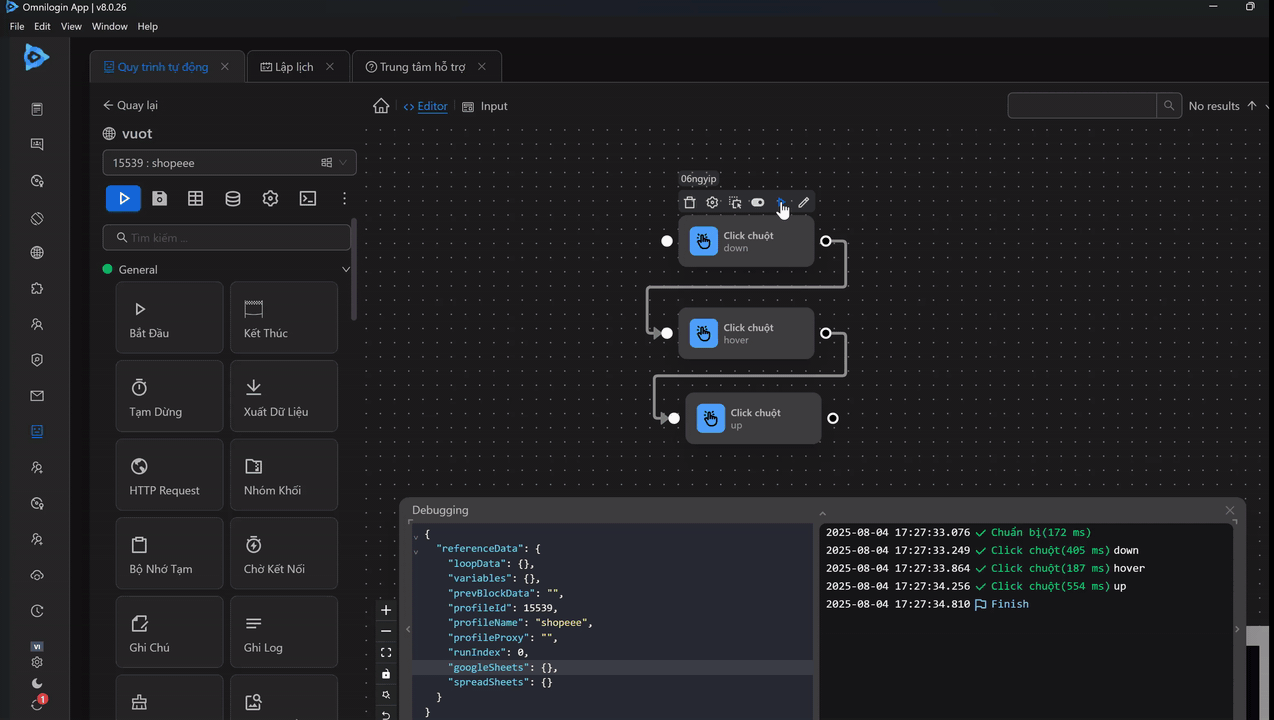Toggle dark mode moon icon in sidebar

click(37, 683)
